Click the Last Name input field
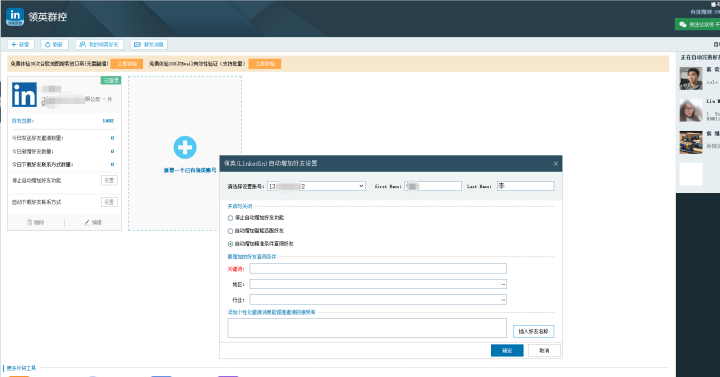 pyautogui.click(x=525, y=186)
